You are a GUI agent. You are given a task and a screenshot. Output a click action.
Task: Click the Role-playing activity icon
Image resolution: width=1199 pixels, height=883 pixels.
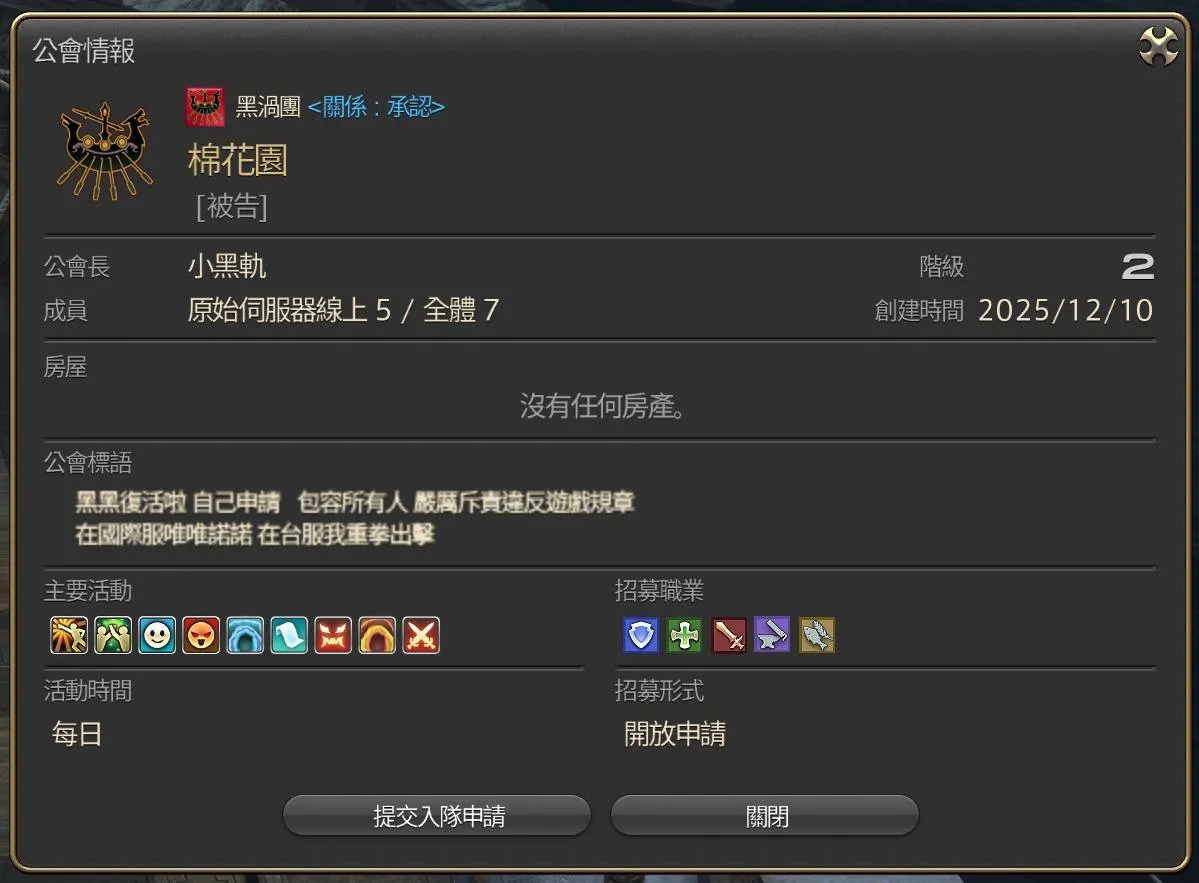[x=69, y=635]
